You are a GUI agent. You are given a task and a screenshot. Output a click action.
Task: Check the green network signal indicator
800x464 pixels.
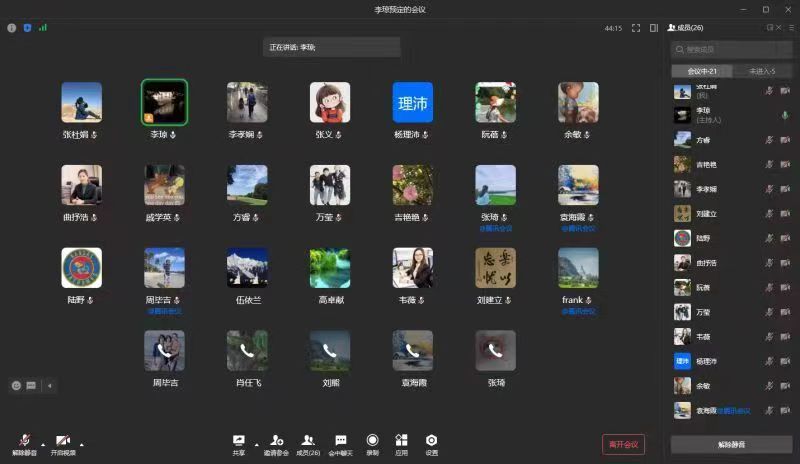(x=43, y=28)
